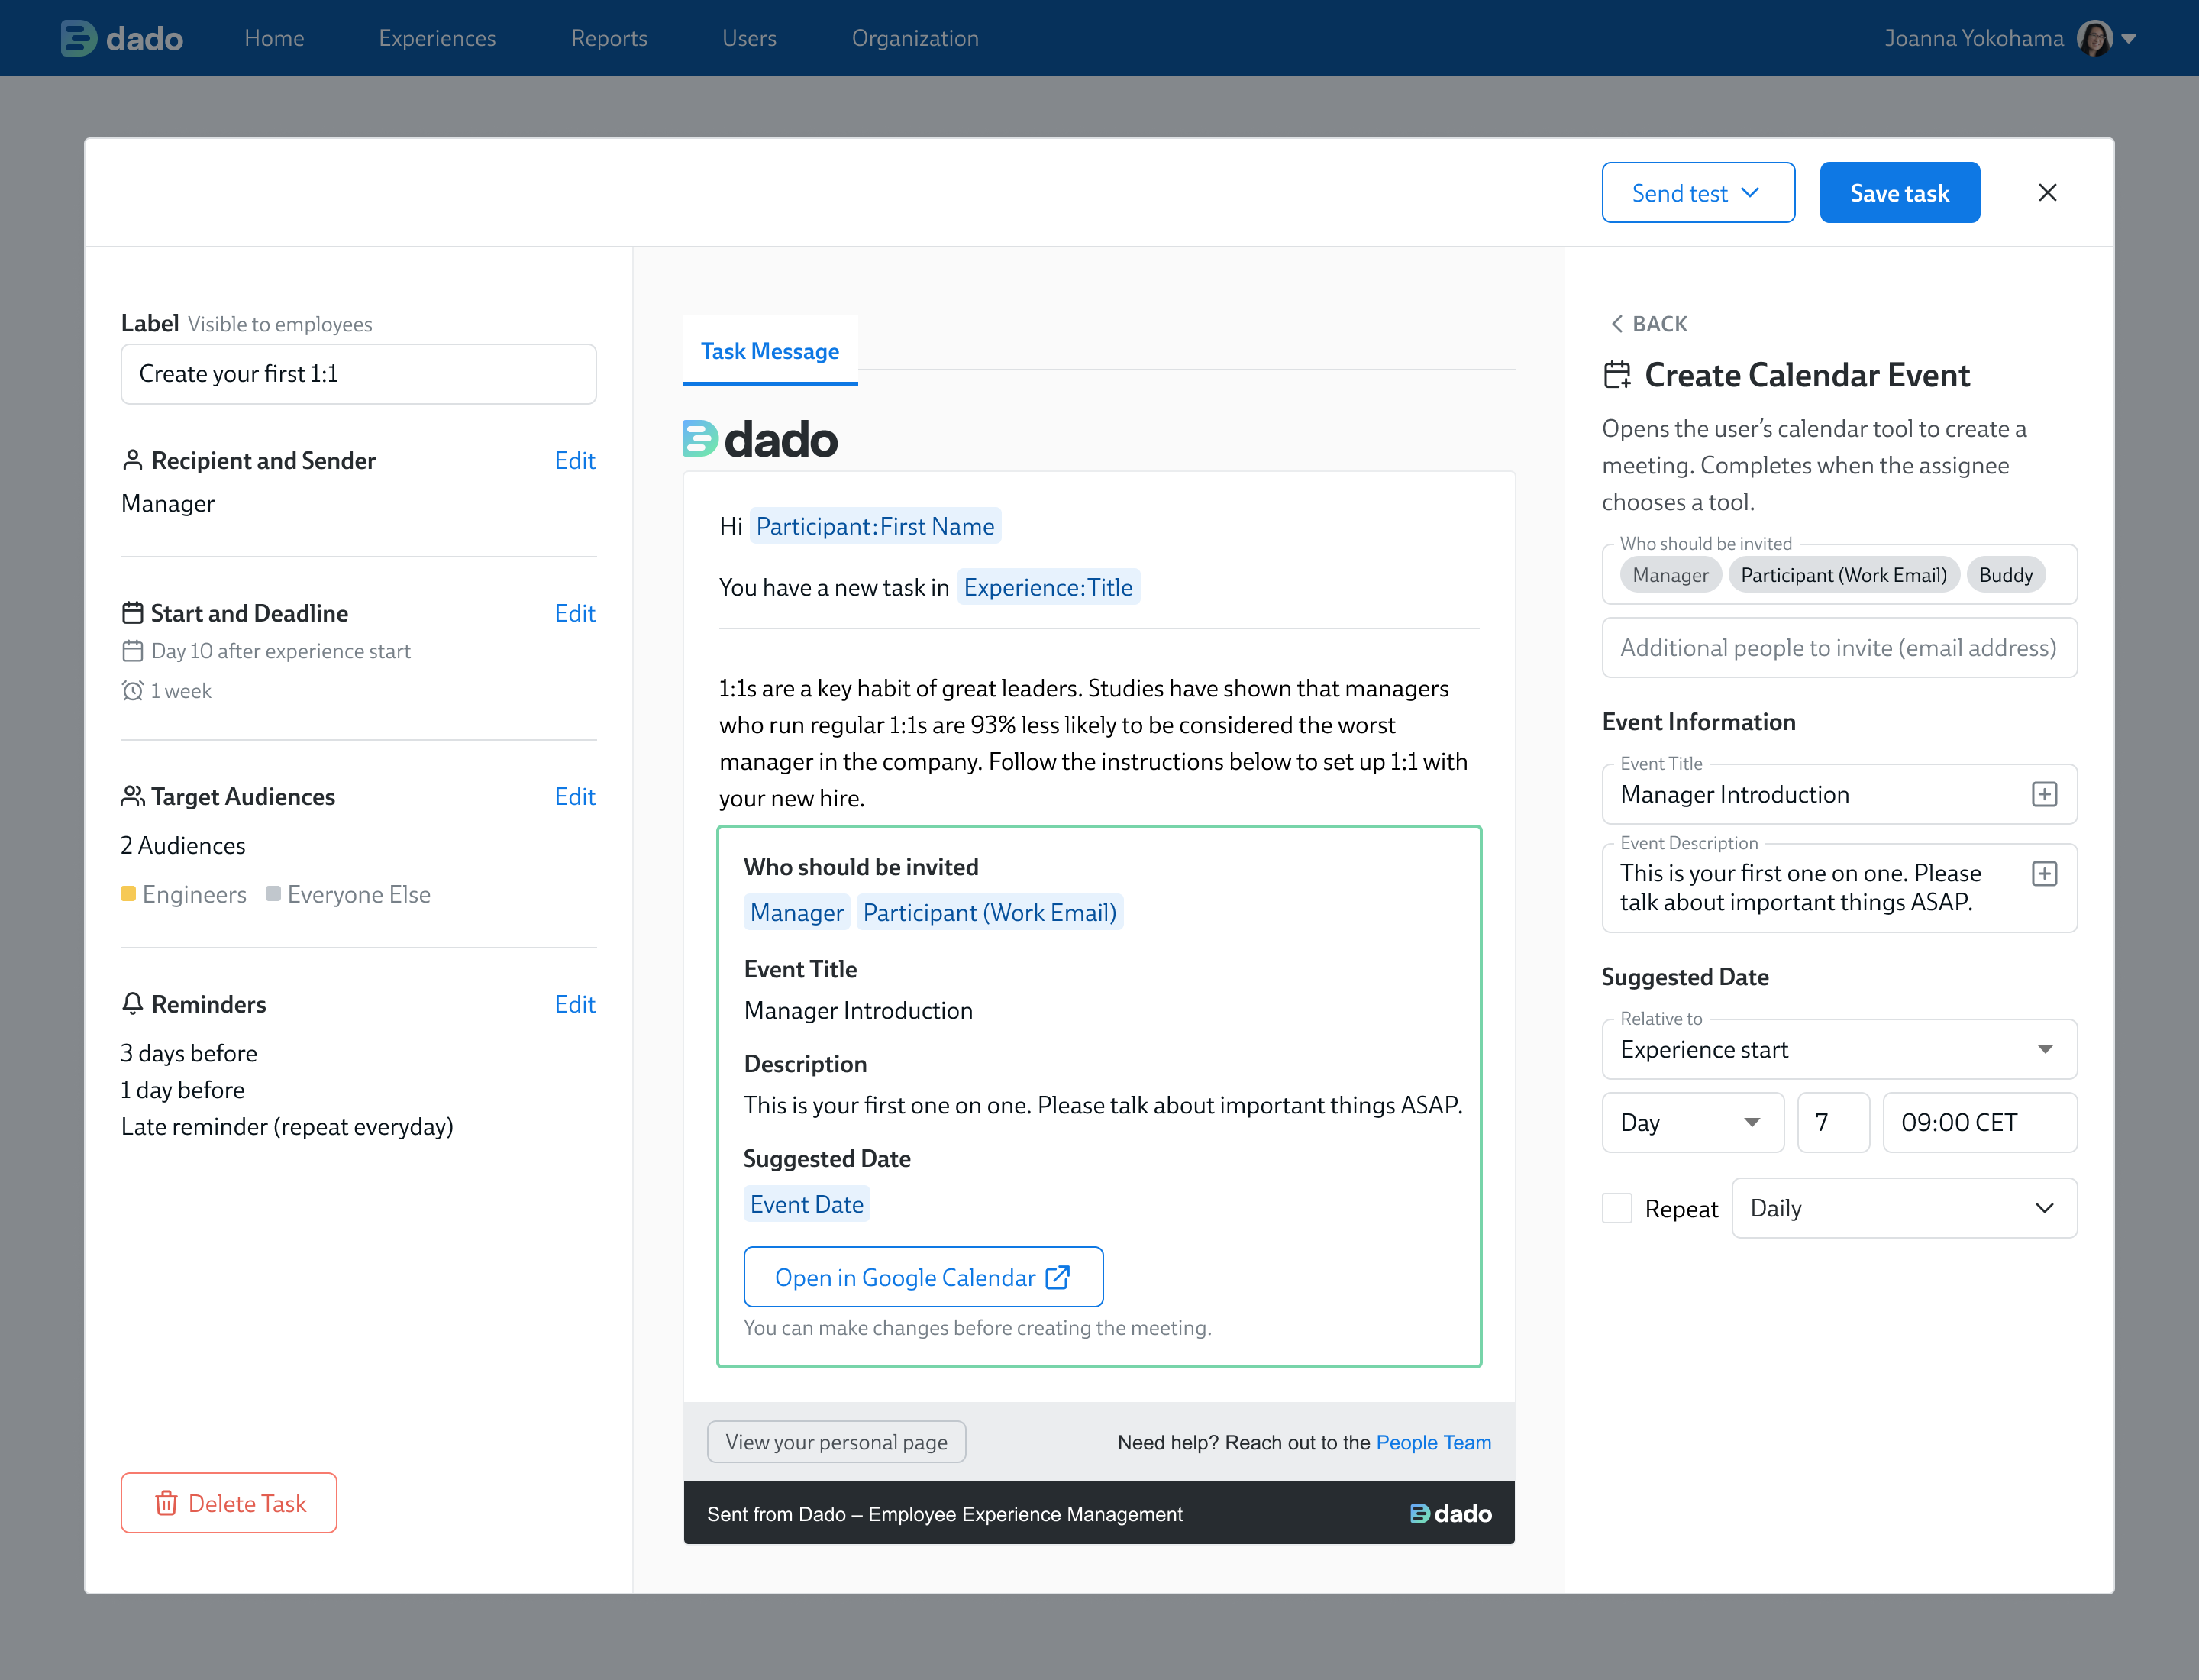Click the Buddy chip in invite field
Viewport: 2199px width, 1680px height.
coord(2005,575)
